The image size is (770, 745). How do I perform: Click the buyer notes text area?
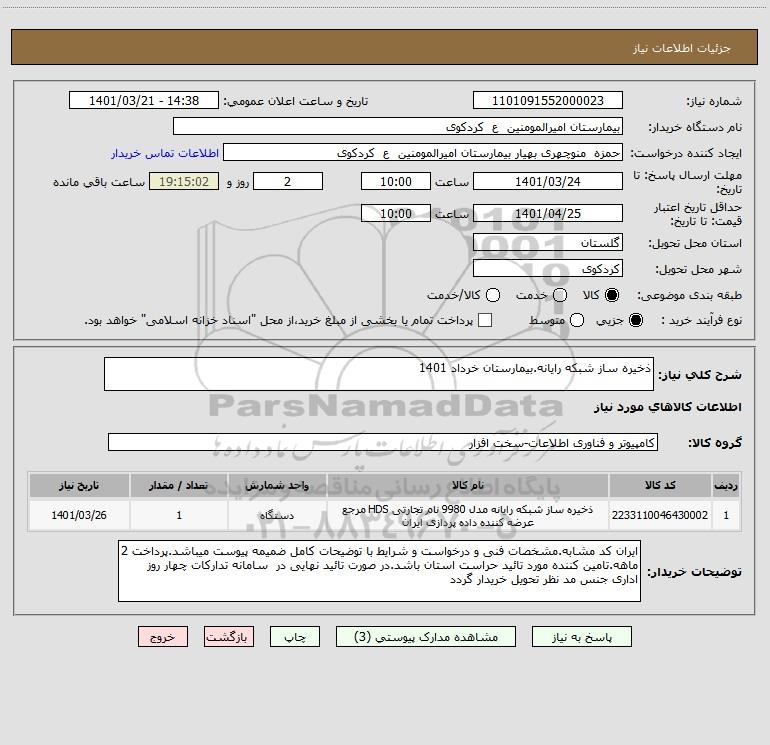[379, 571]
